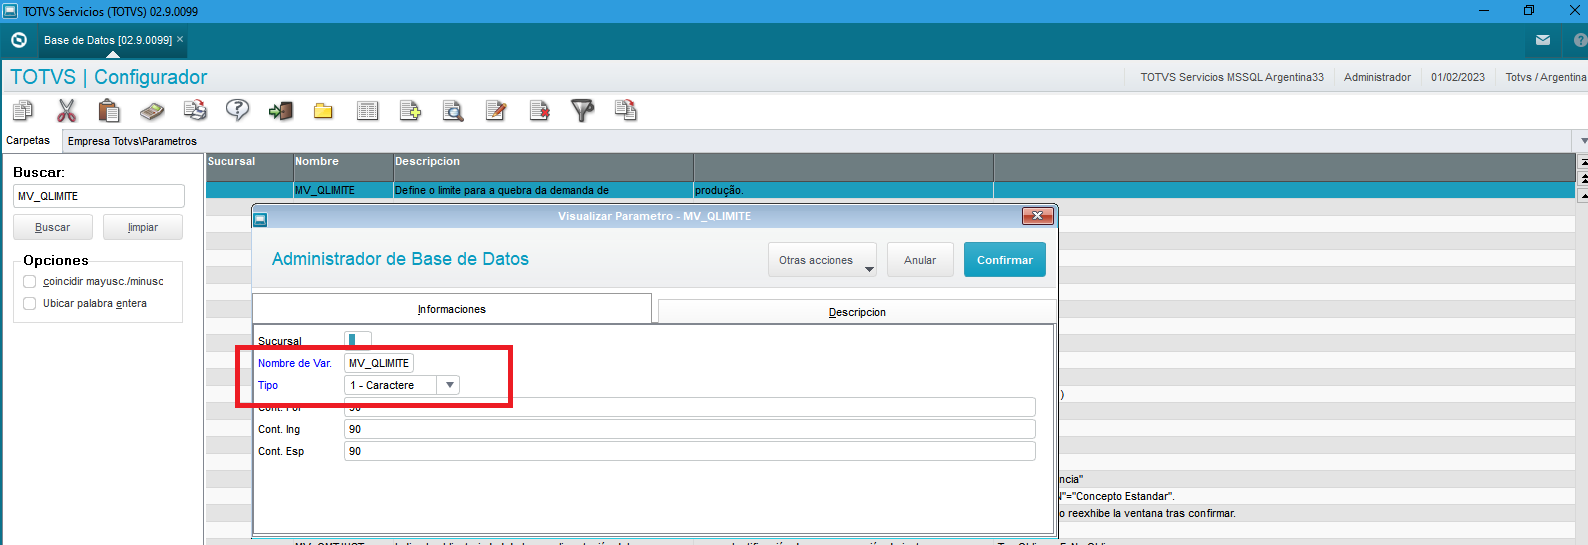This screenshot has width=1588, height=545.
Task: Click the Cut scissors icon
Action: point(66,110)
